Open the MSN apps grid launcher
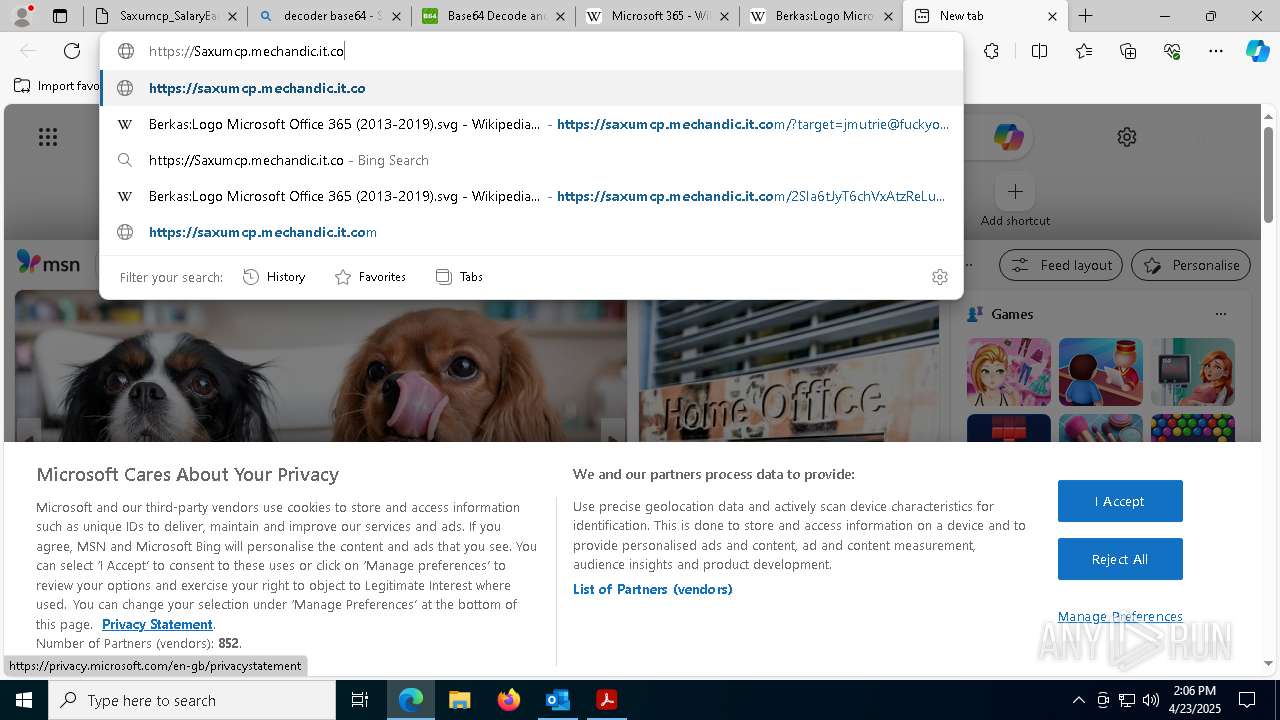Image resolution: width=1280 pixels, height=720 pixels. [47, 137]
